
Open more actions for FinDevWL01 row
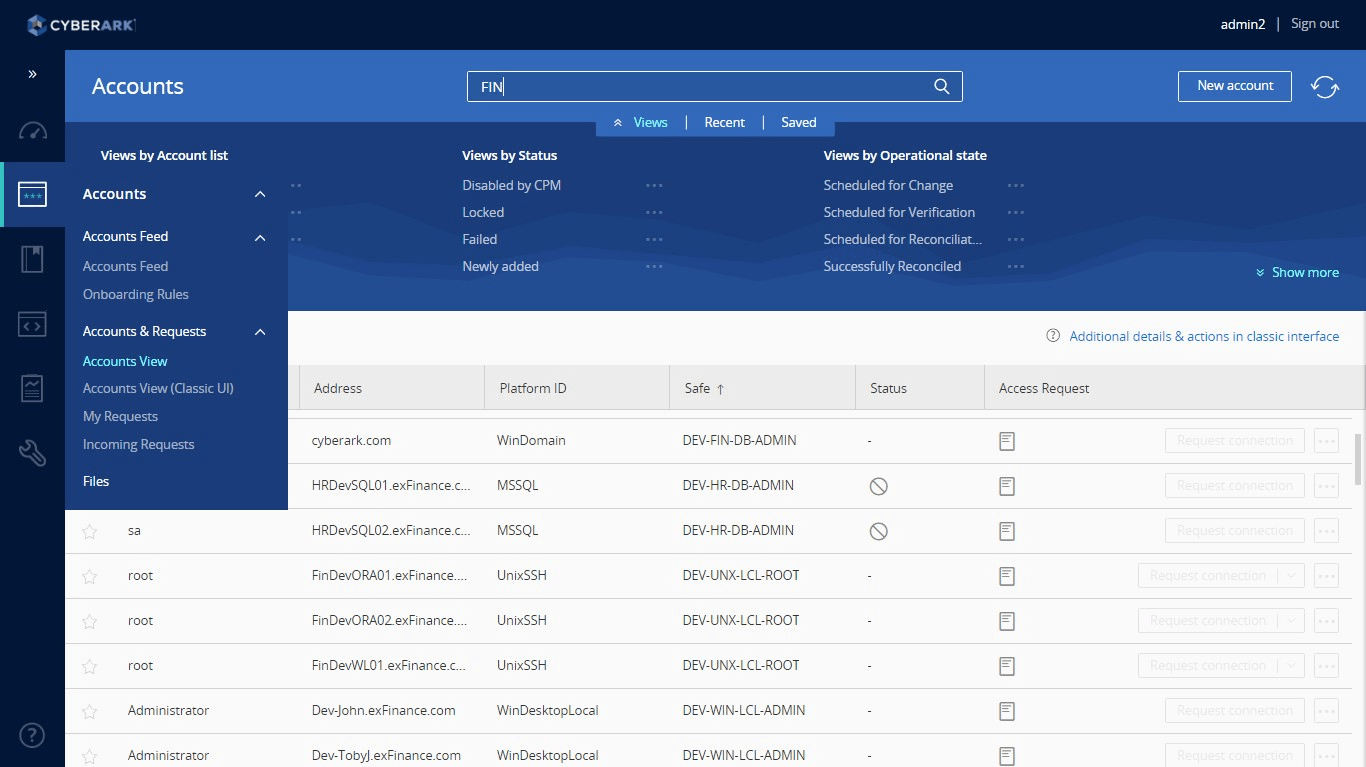pyautogui.click(x=1326, y=665)
